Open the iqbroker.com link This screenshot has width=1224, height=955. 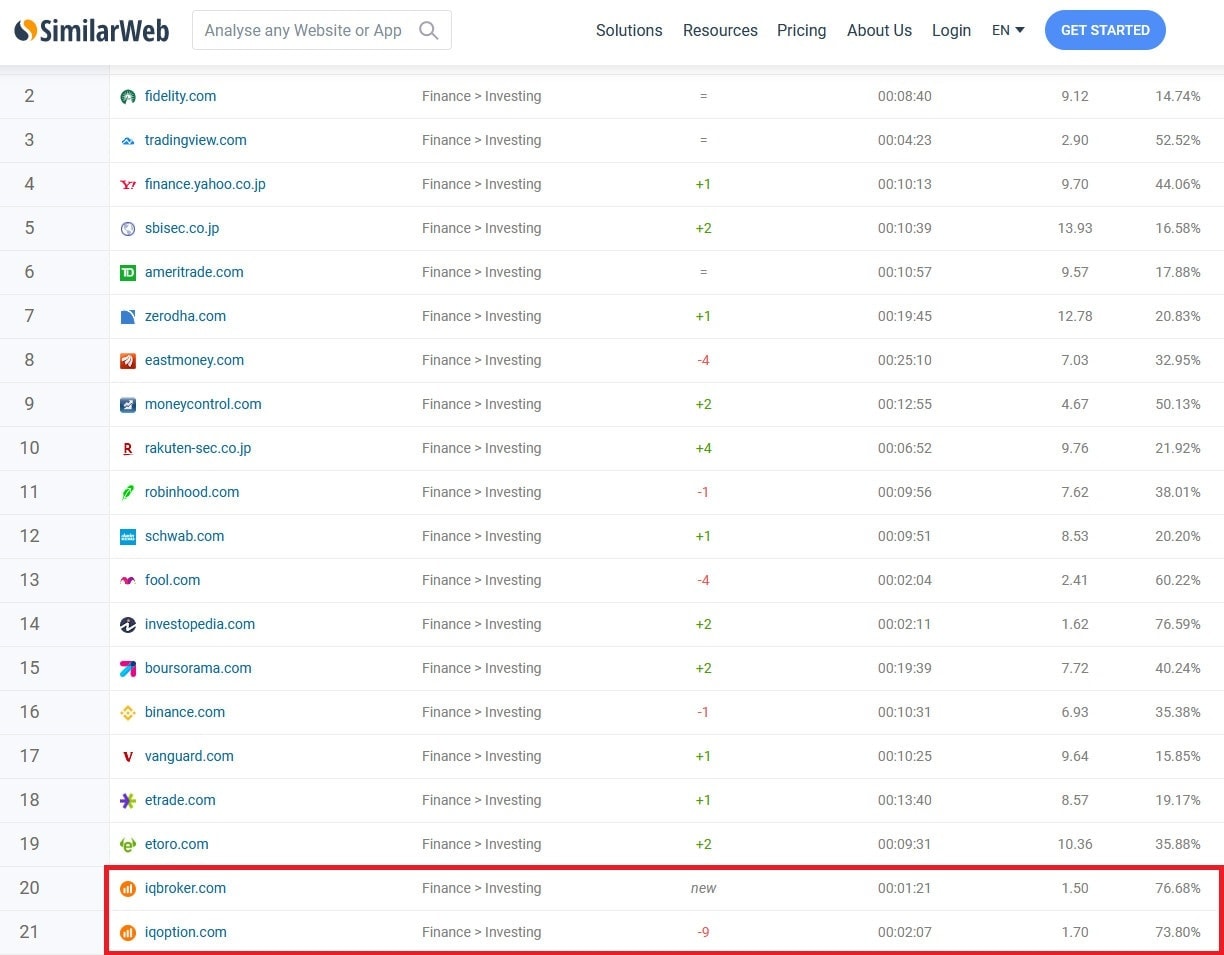pyautogui.click(x=185, y=888)
